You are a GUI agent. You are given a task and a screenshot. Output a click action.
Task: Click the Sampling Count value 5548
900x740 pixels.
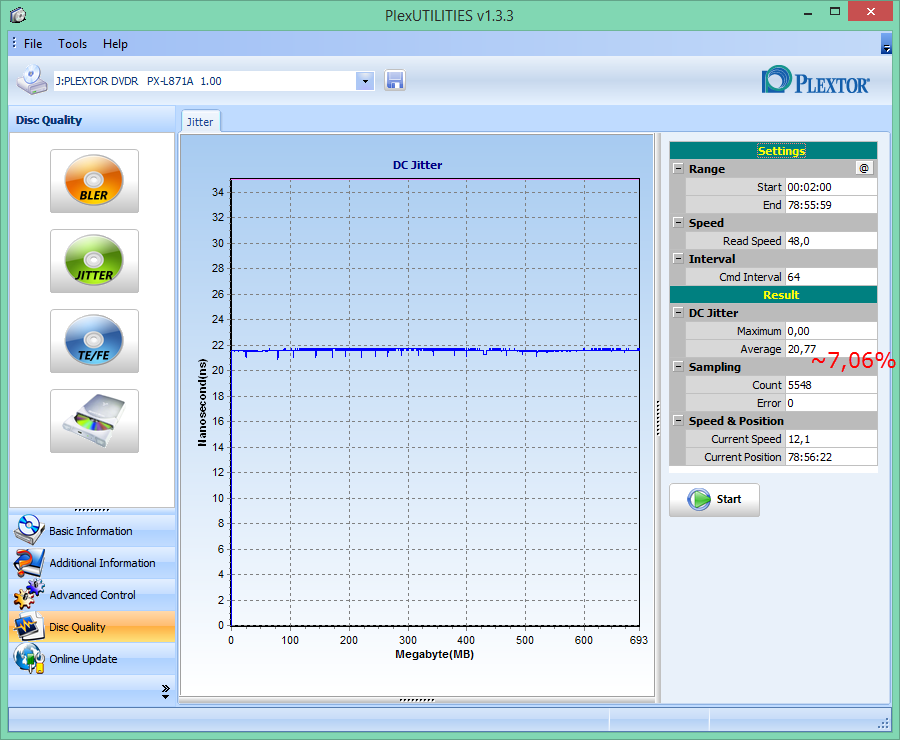pyautogui.click(x=831, y=385)
